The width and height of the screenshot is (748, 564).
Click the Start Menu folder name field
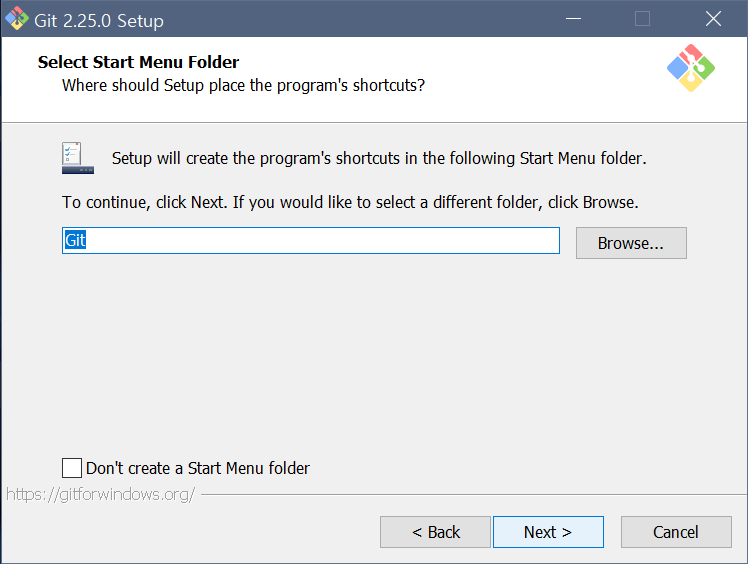pos(311,240)
